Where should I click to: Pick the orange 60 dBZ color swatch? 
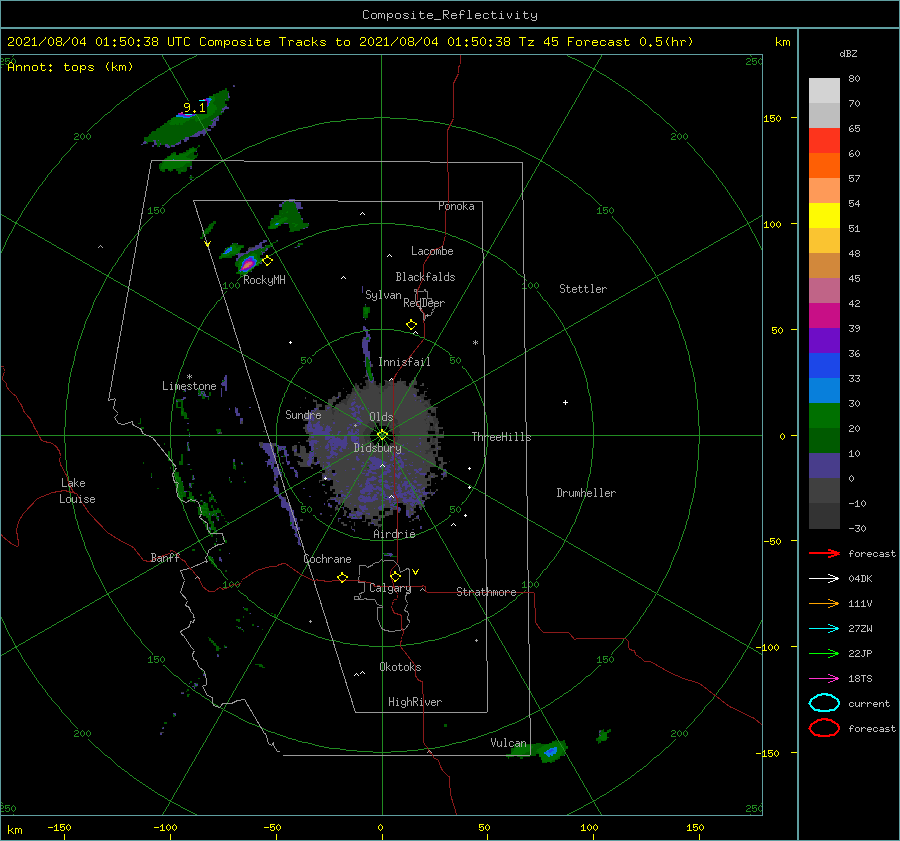pyautogui.click(x=824, y=165)
